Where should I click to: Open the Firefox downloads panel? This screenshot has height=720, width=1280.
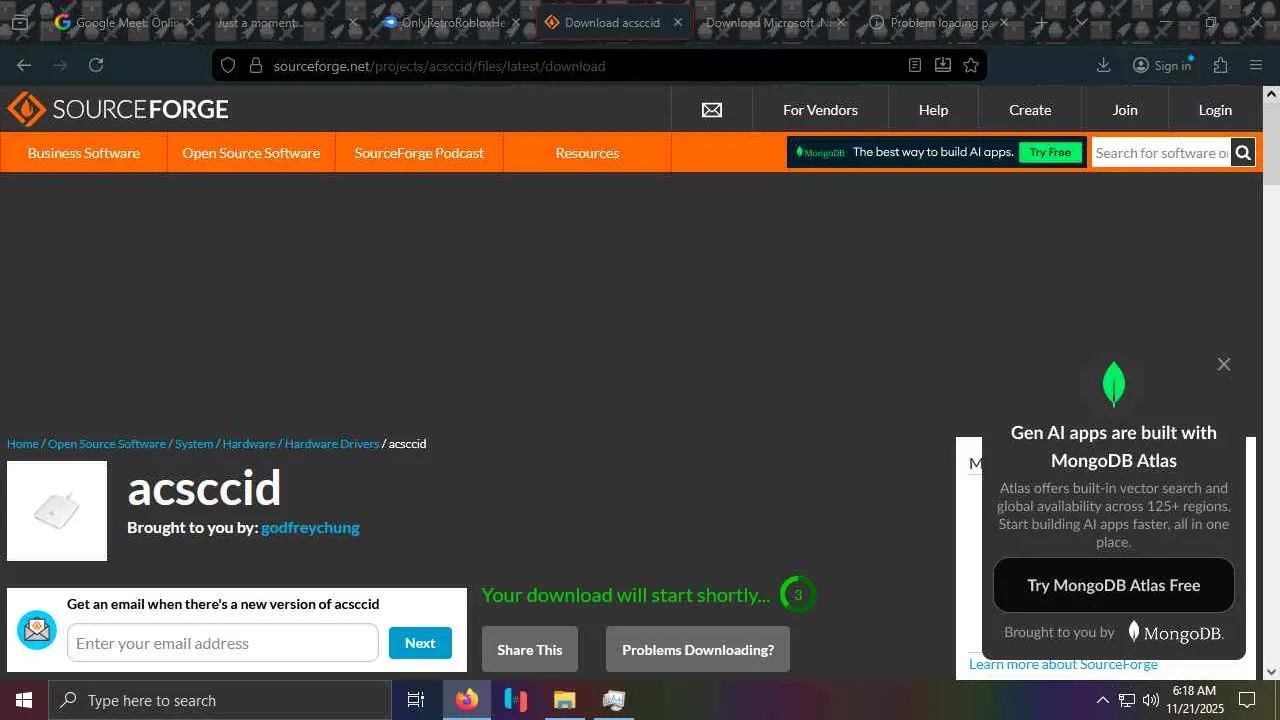click(1104, 65)
